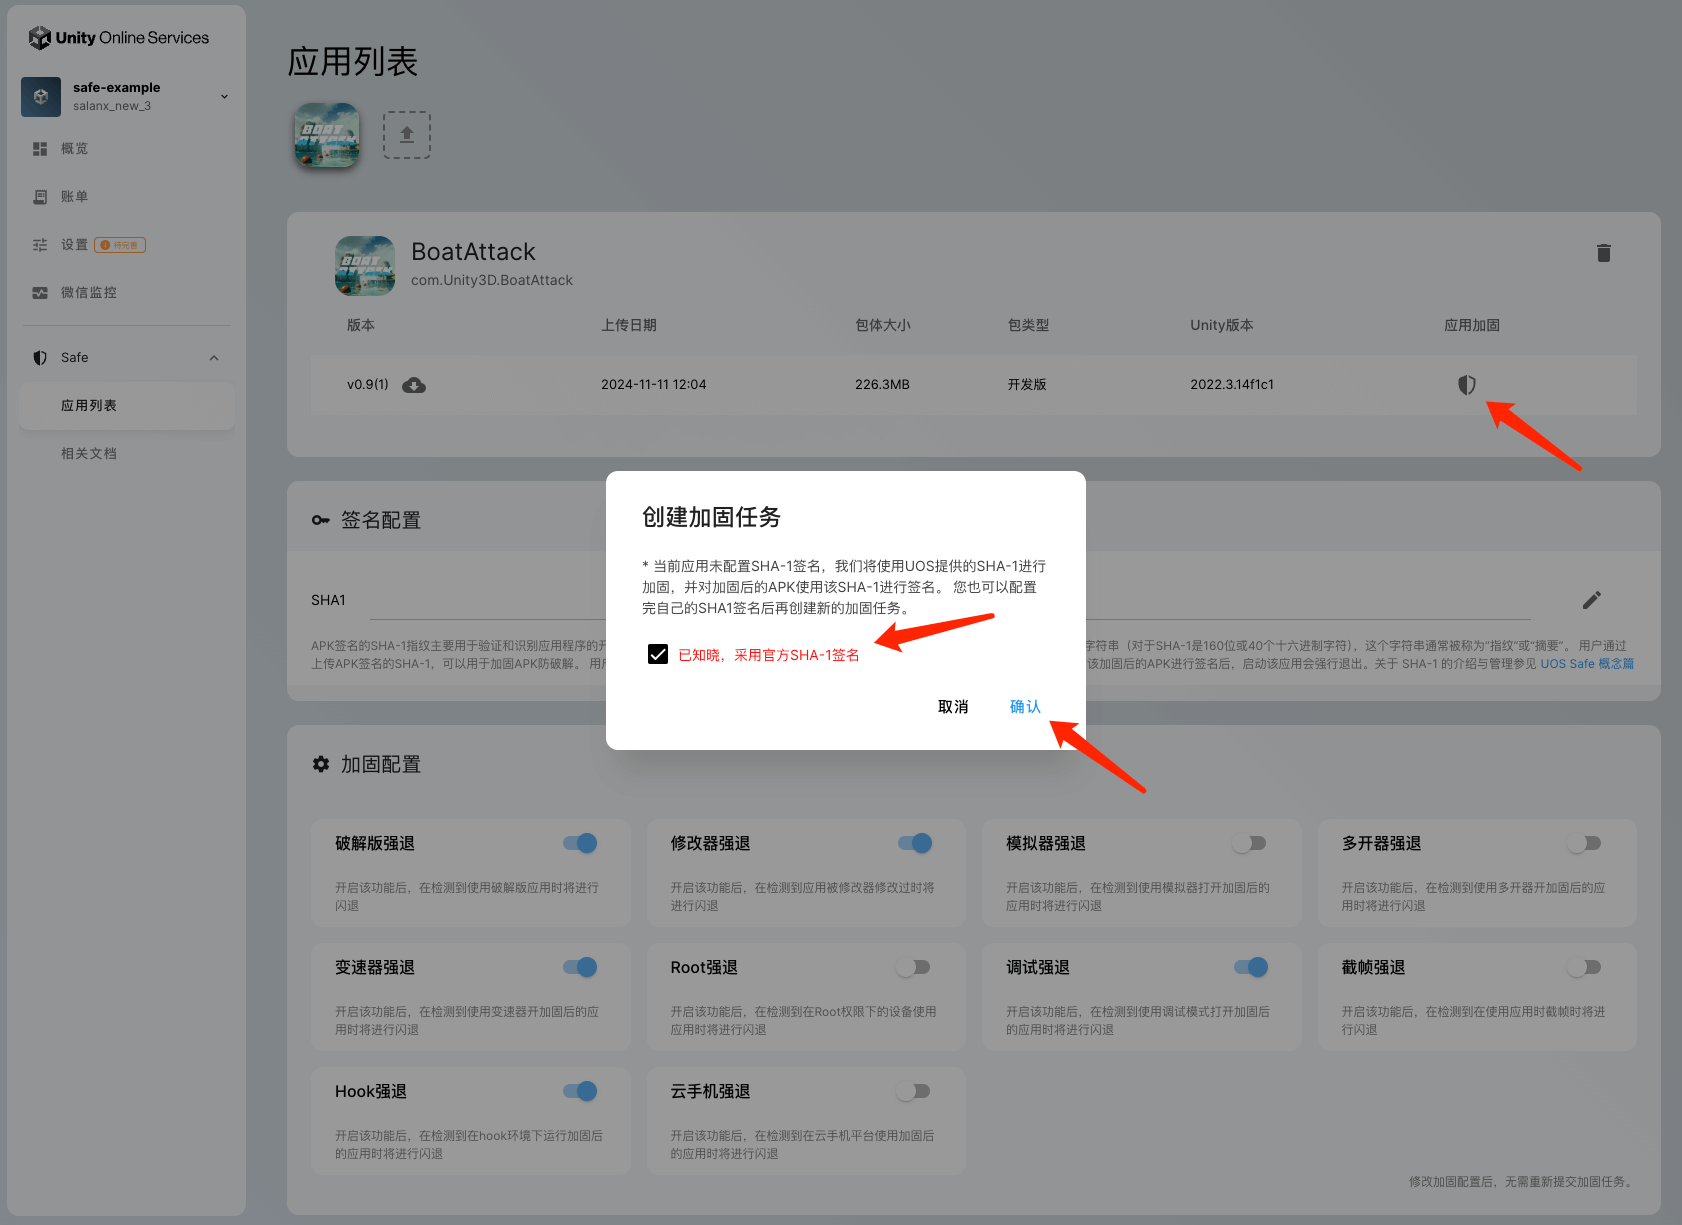
Task: Go to 设置 in the sidebar
Action: [x=74, y=245]
